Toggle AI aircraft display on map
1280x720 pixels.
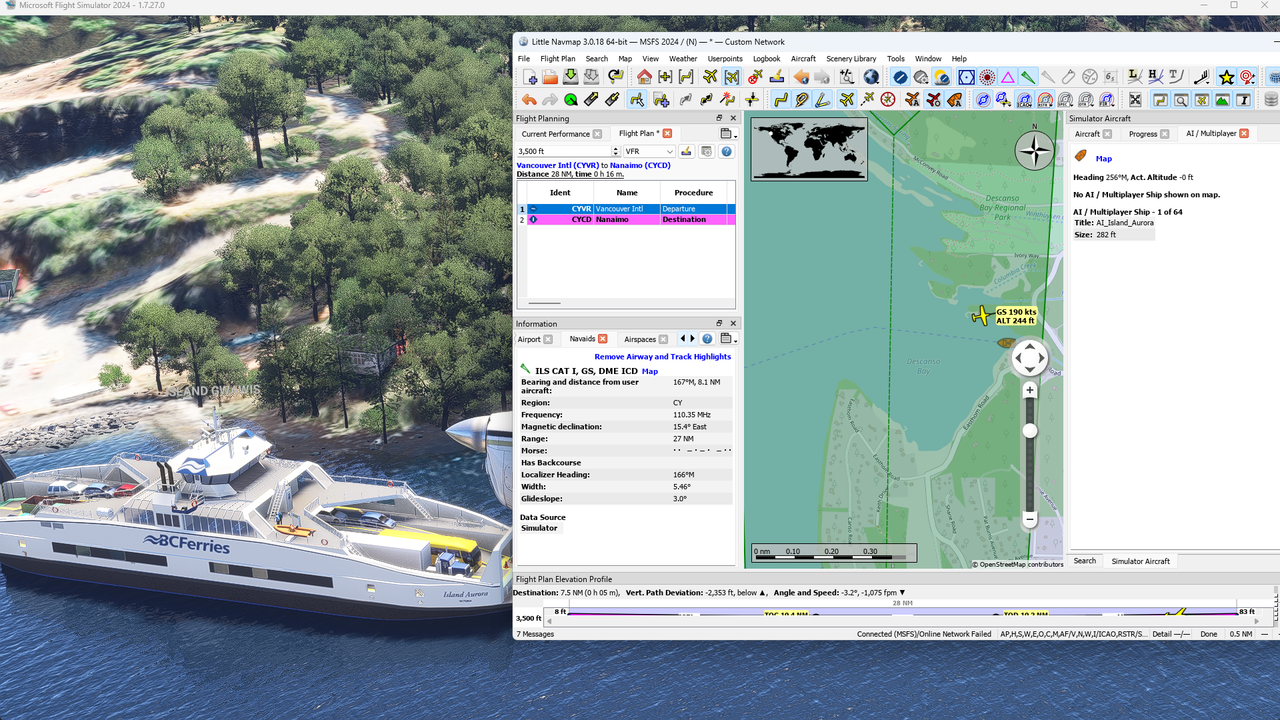913,99
